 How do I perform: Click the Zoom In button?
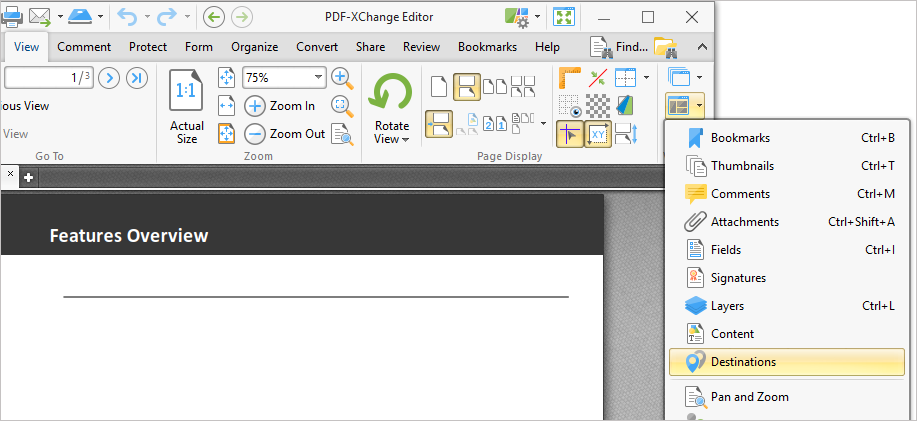[x=280, y=105]
